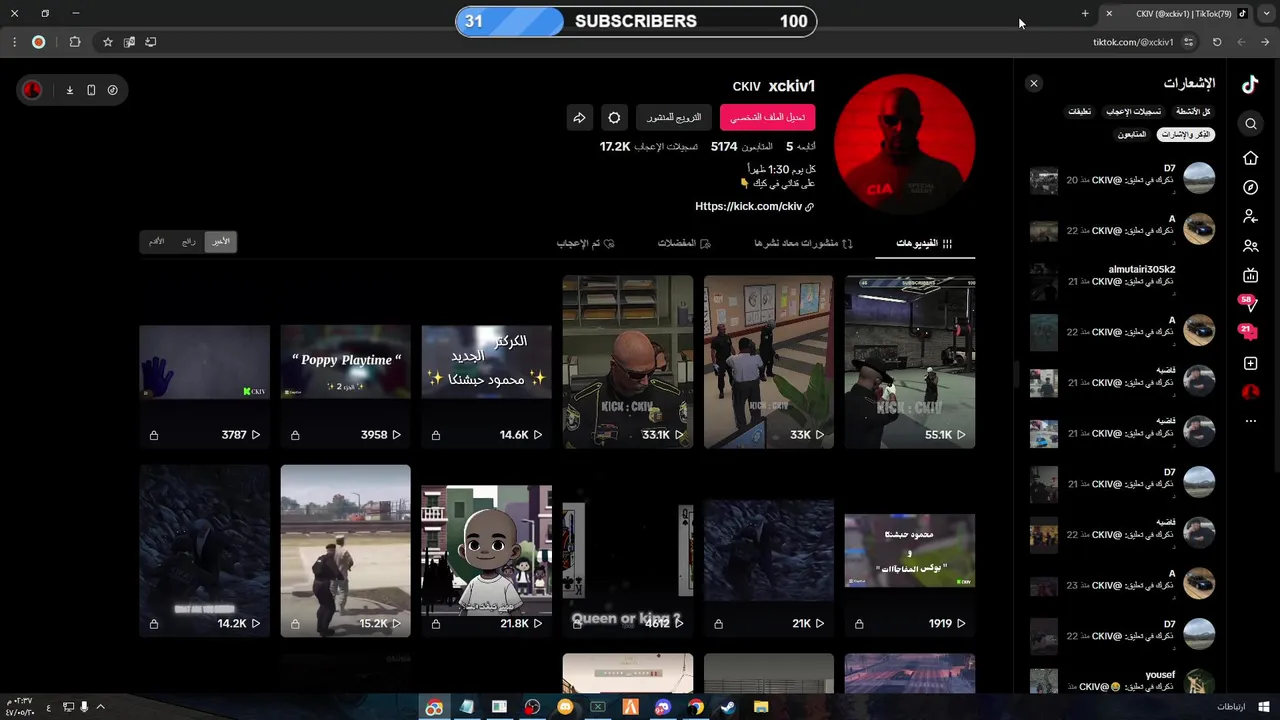Select the 'المتابعون' notification filter
1280x720 pixels.
1132,134
